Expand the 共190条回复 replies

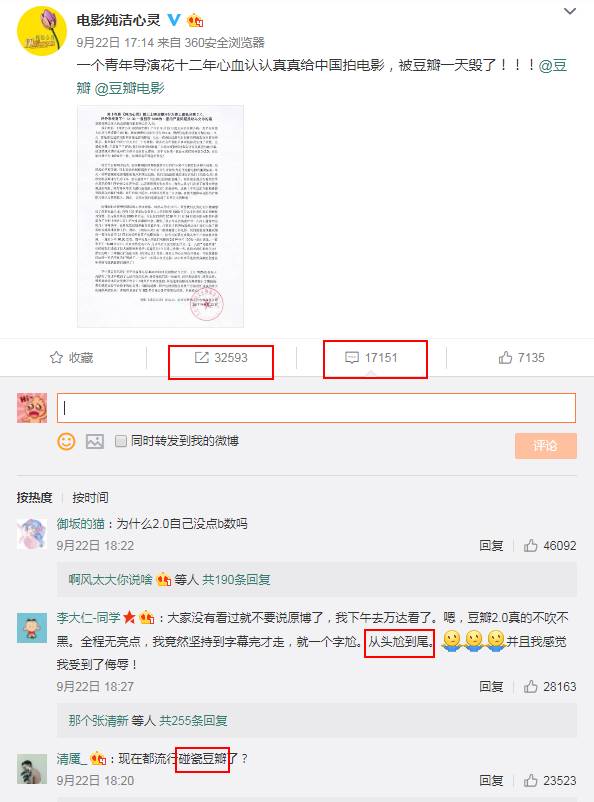[236, 580]
